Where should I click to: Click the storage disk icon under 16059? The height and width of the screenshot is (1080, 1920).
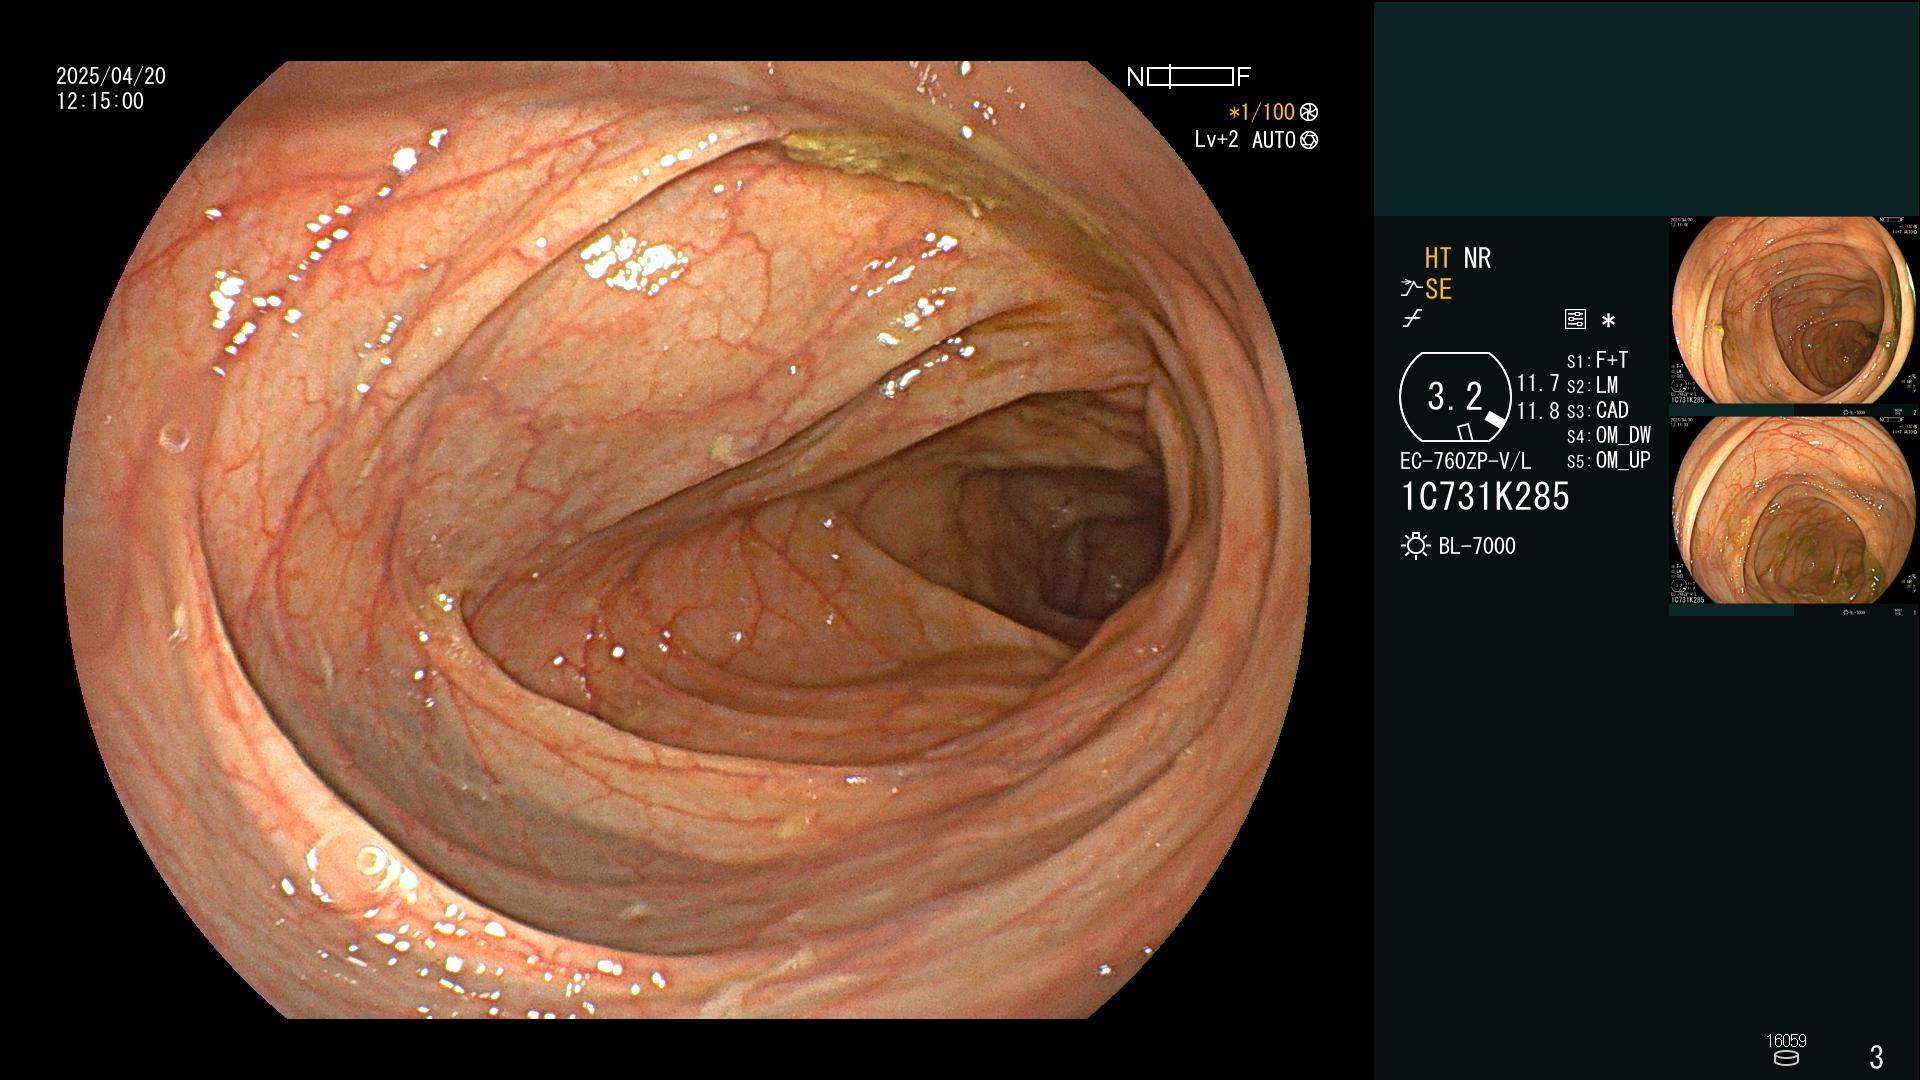[1786, 1058]
